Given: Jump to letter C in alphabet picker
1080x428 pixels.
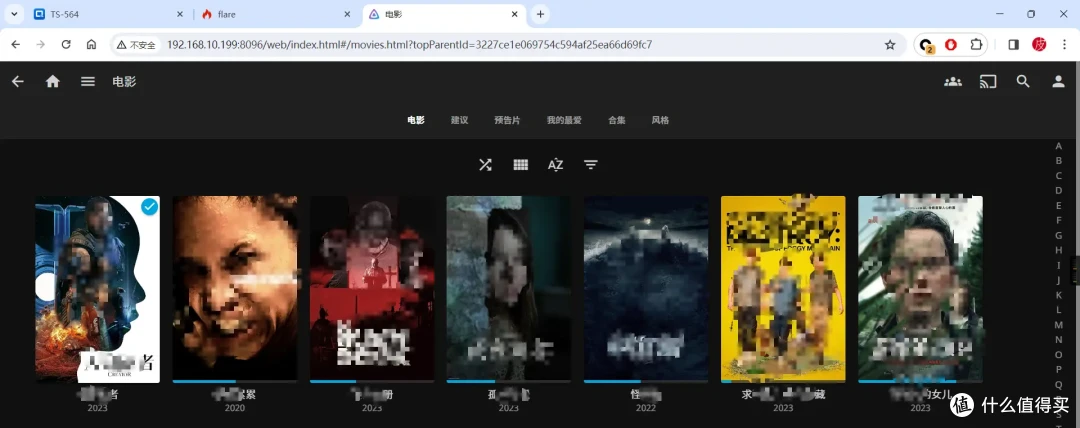Looking at the screenshot, I should 1059,176.
